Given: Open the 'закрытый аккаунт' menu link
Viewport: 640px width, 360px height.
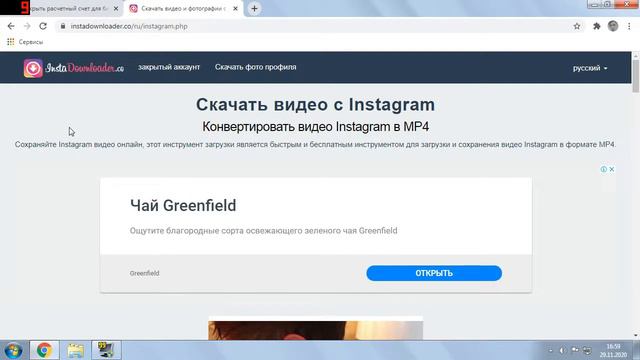Looking at the screenshot, I should coord(169,67).
